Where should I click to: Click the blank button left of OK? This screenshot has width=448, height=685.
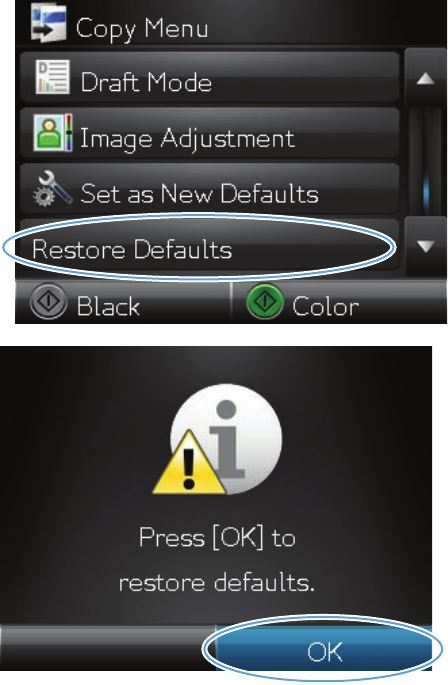coord(108,649)
